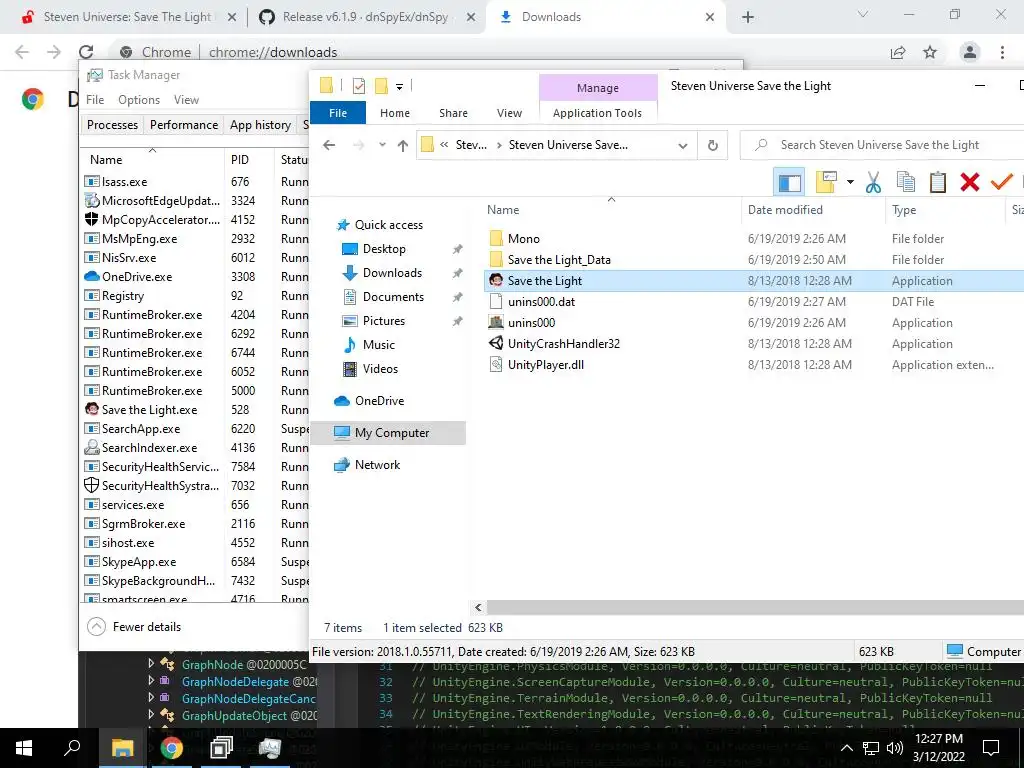Viewport: 1024px width, 768px height.
Task: Select OneDrive in the navigation pane
Action: [x=379, y=401]
